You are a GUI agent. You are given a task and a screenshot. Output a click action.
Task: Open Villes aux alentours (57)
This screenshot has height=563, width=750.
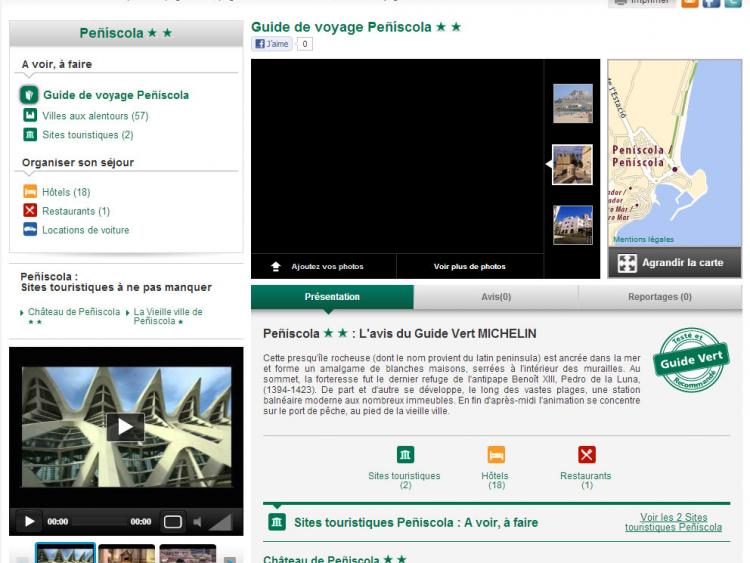tap(95, 116)
